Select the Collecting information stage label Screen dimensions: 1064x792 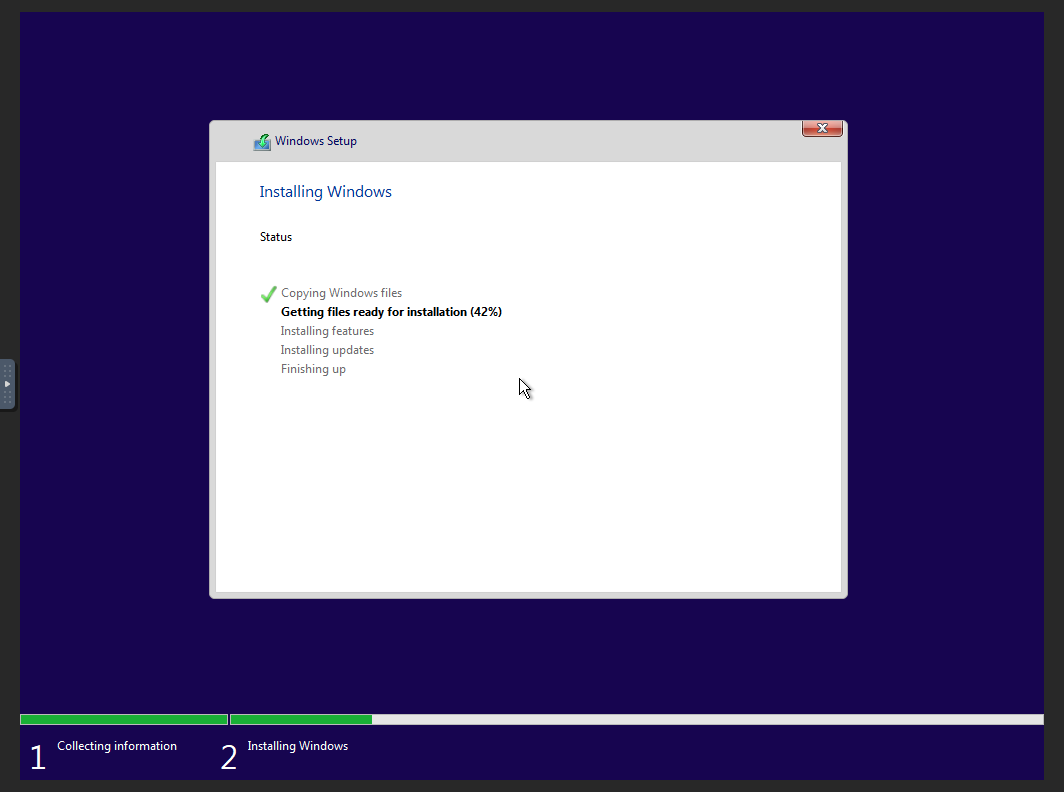tap(117, 746)
